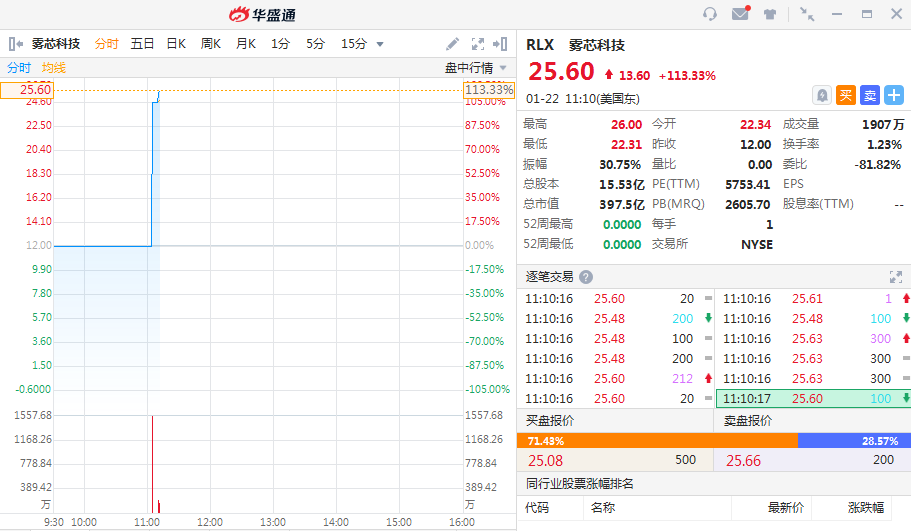911x531 pixels.
Task: Minimize the 华盛通 window
Action: [x=837, y=14]
